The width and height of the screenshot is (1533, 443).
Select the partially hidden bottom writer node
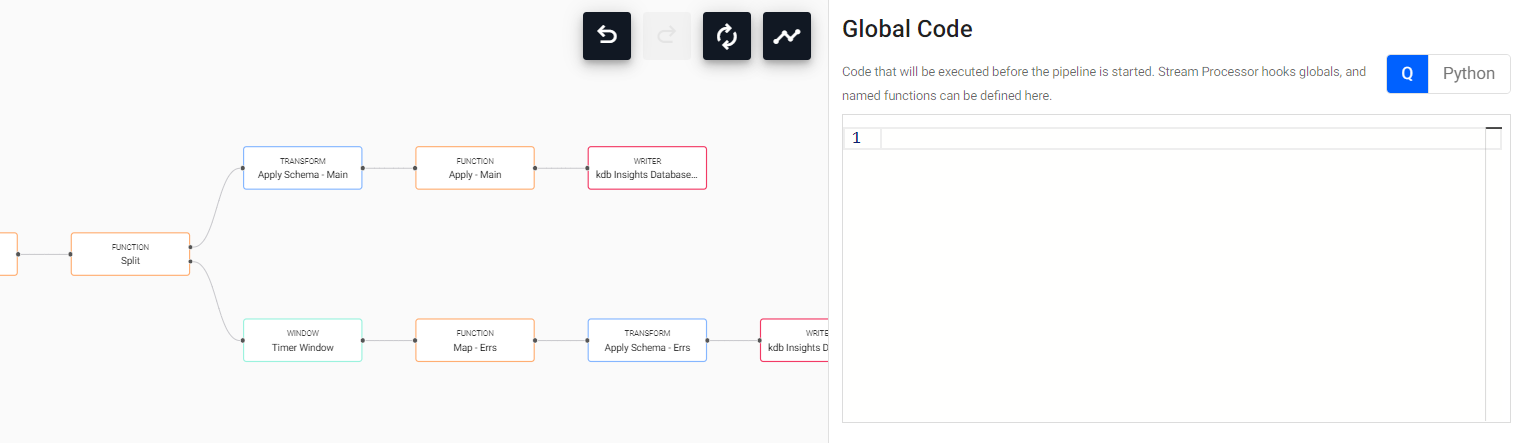(x=794, y=340)
